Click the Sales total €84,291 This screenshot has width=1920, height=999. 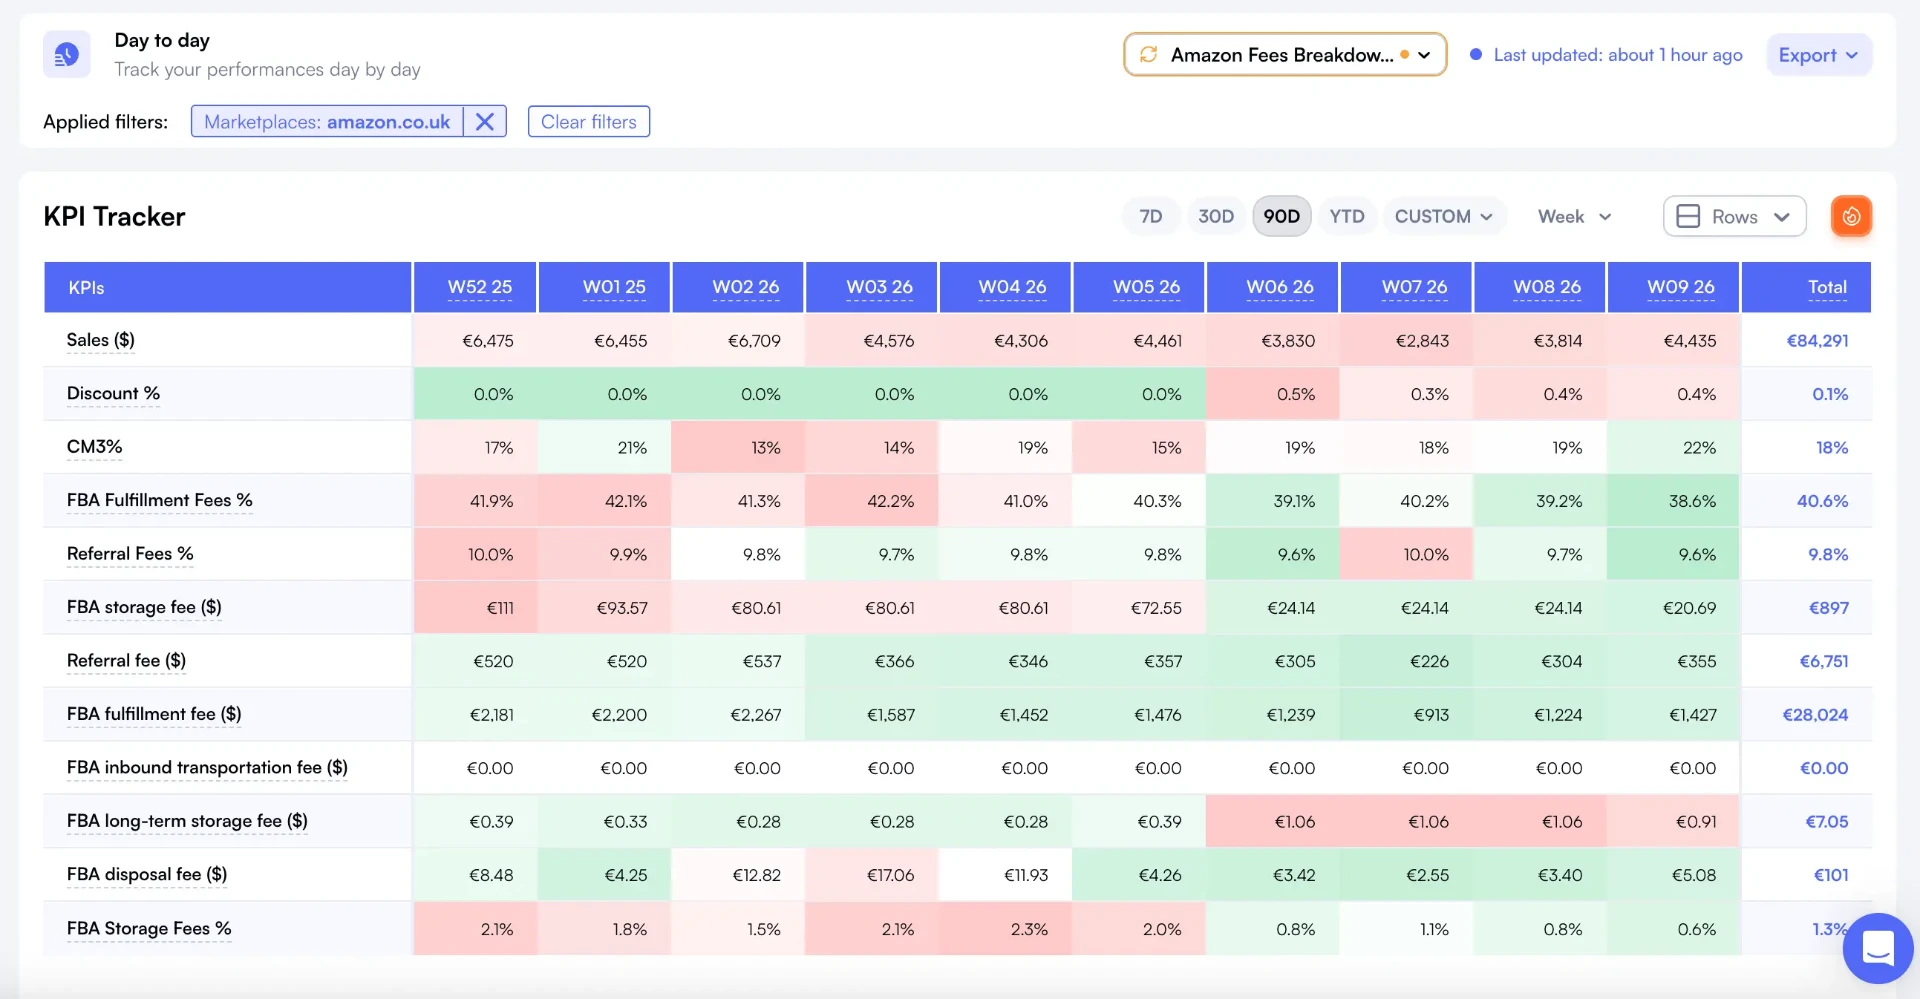click(1817, 341)
